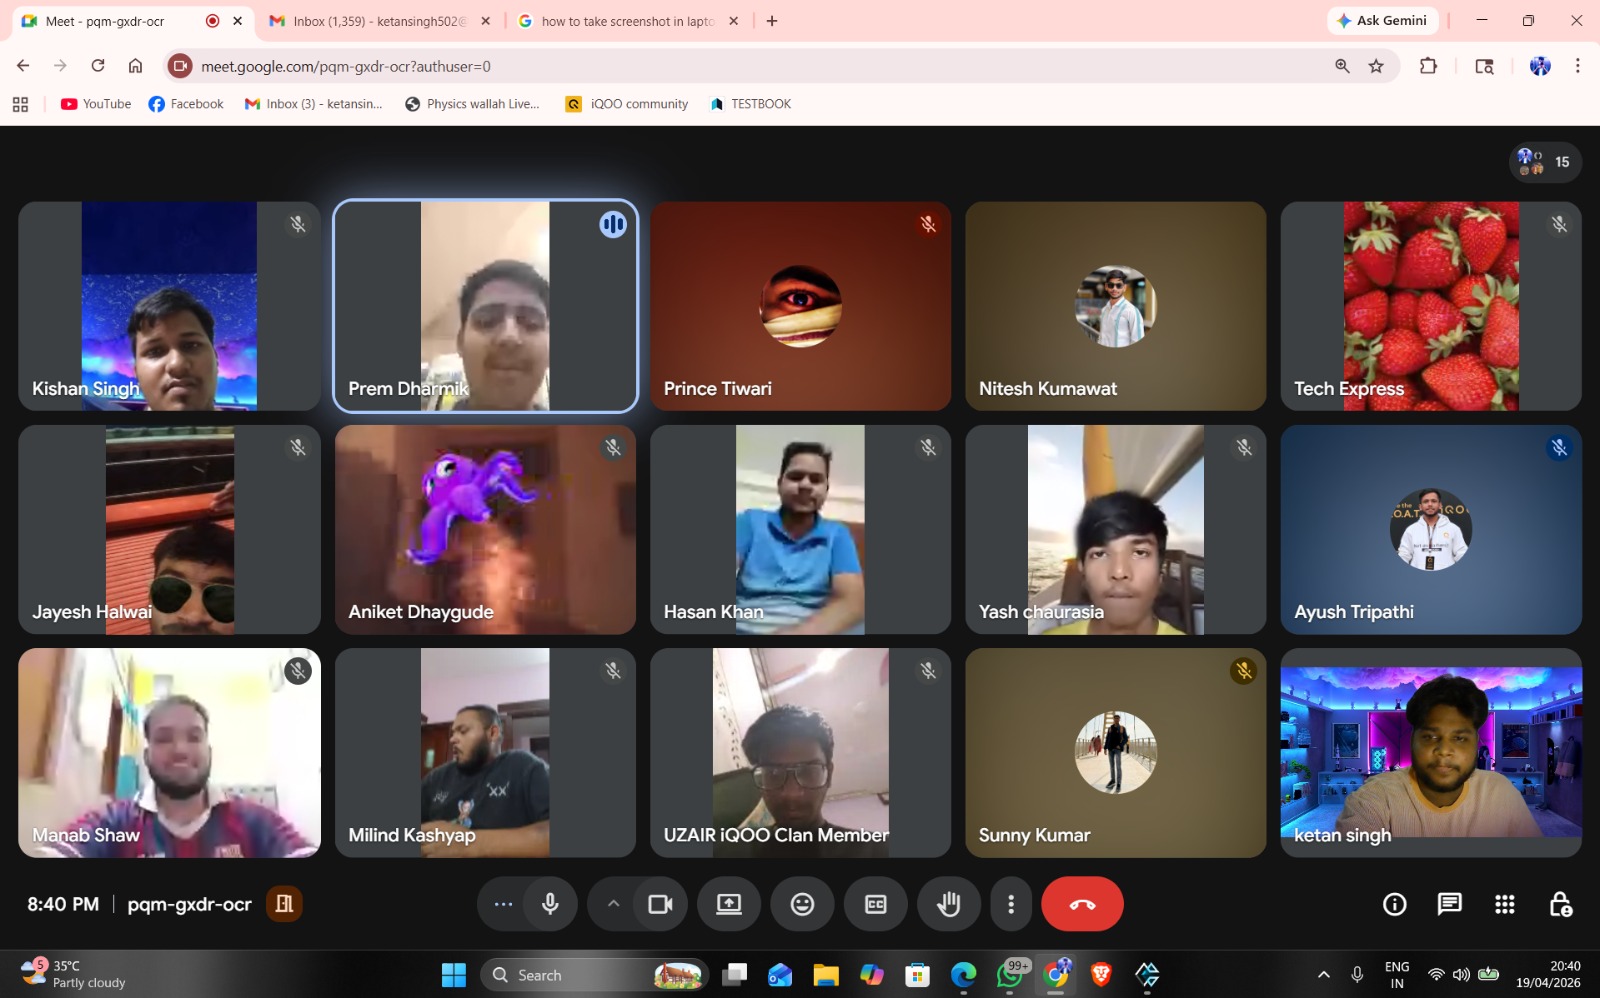Open the YouTube bookmark
This screenshot has height=998, width=1600.
click(x=96, y=104)
